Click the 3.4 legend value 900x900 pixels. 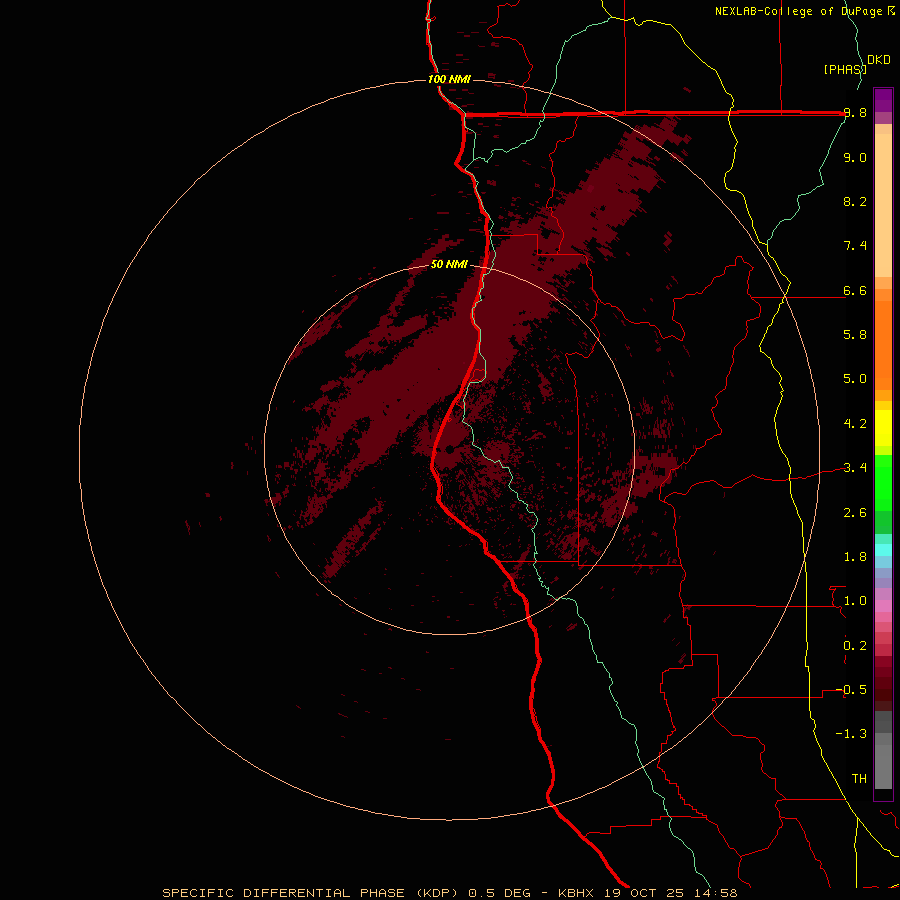coord(855,468)
